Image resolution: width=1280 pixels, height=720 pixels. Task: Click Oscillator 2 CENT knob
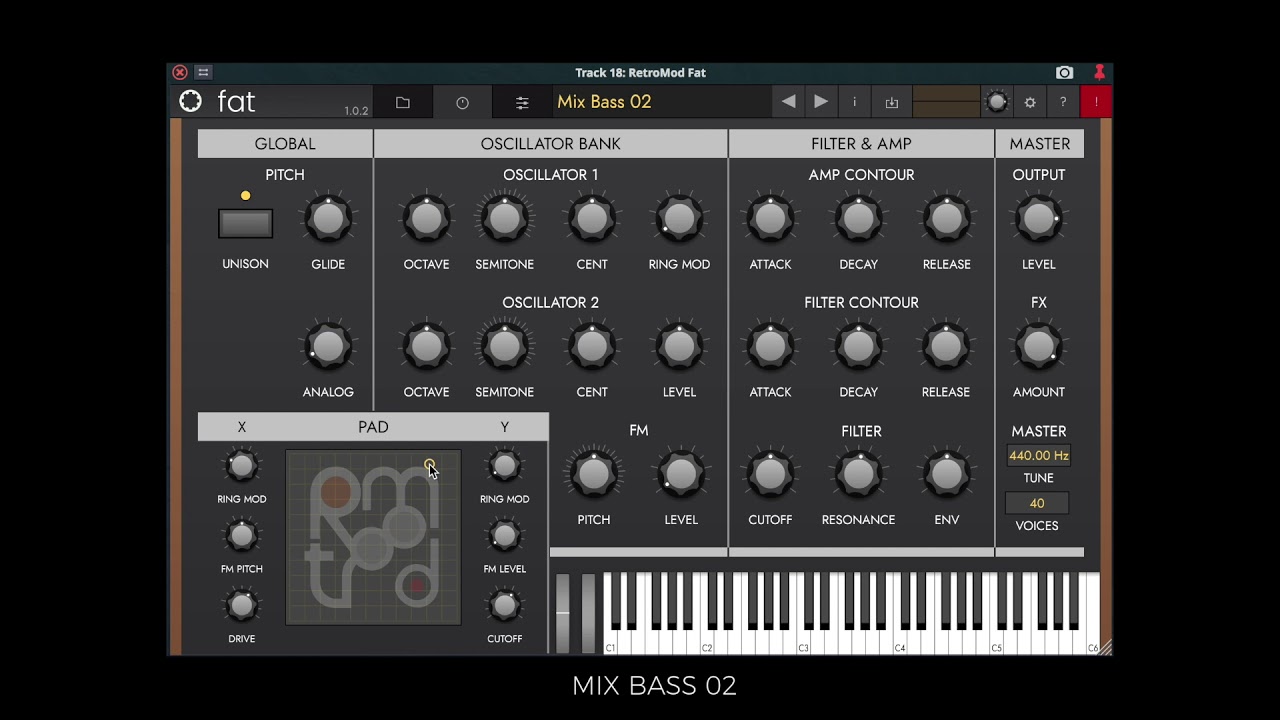coord(592,346)
